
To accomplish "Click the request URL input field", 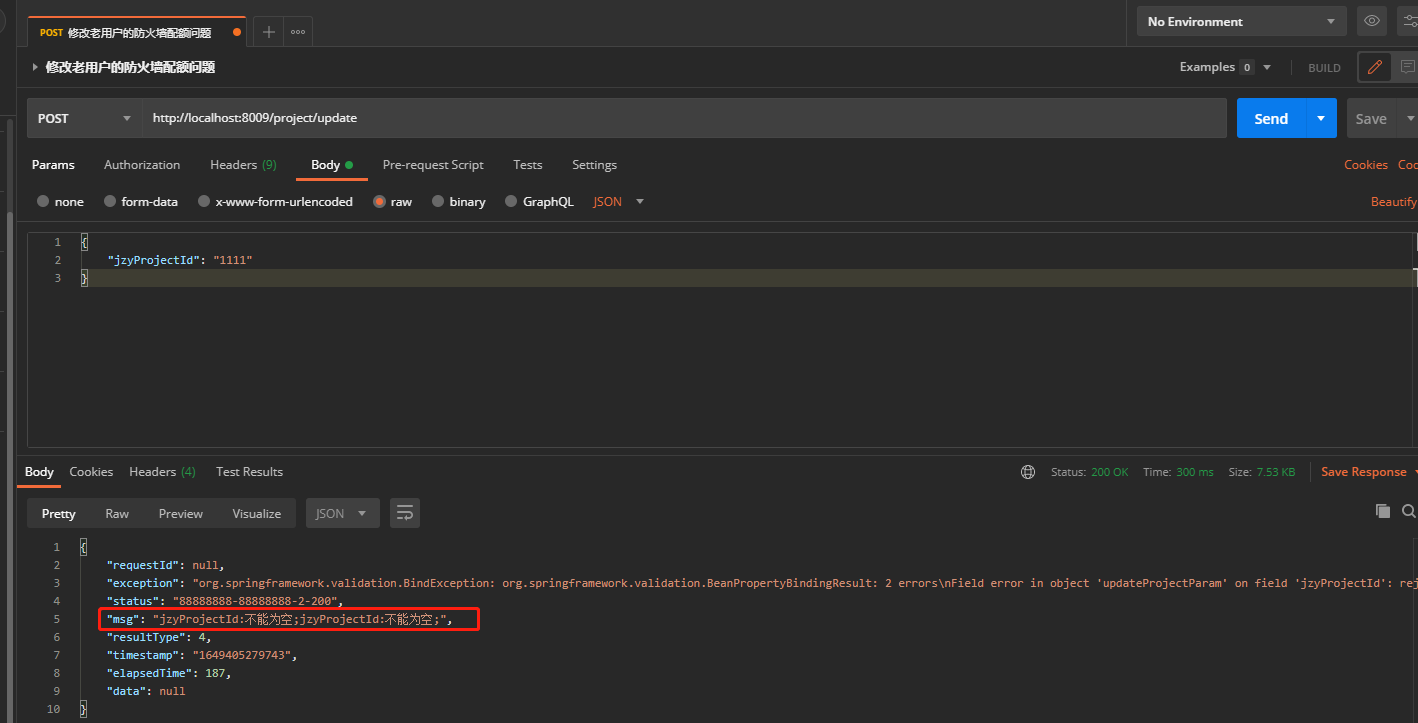I will (x=684, y=118).
